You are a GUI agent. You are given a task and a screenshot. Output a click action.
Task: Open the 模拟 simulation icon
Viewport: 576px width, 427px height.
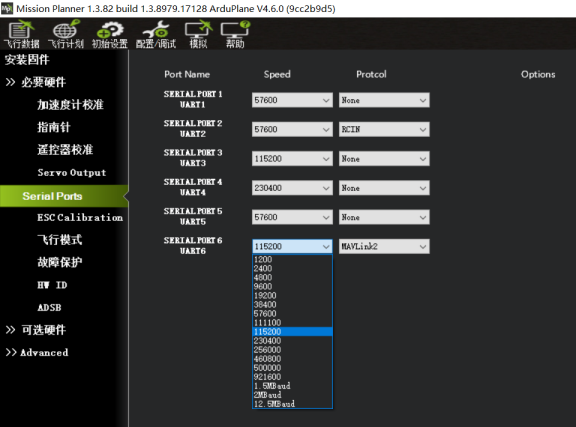tap(198, 34)
